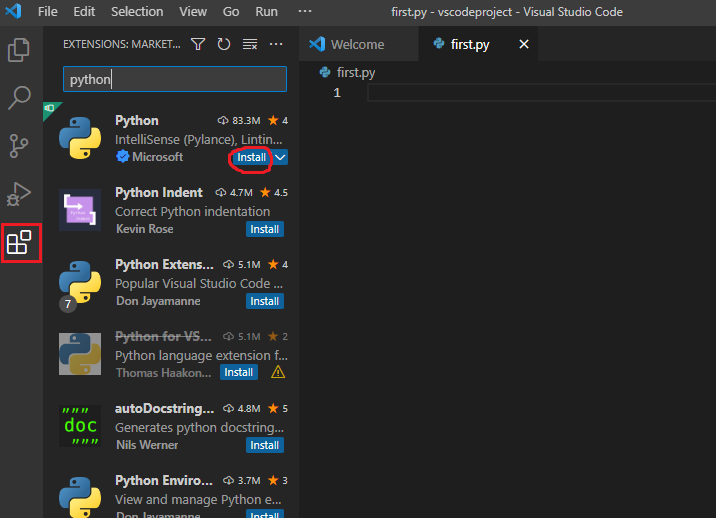
Task: Open the File menu
Action: pyautogui.click(x=47, y=11)
